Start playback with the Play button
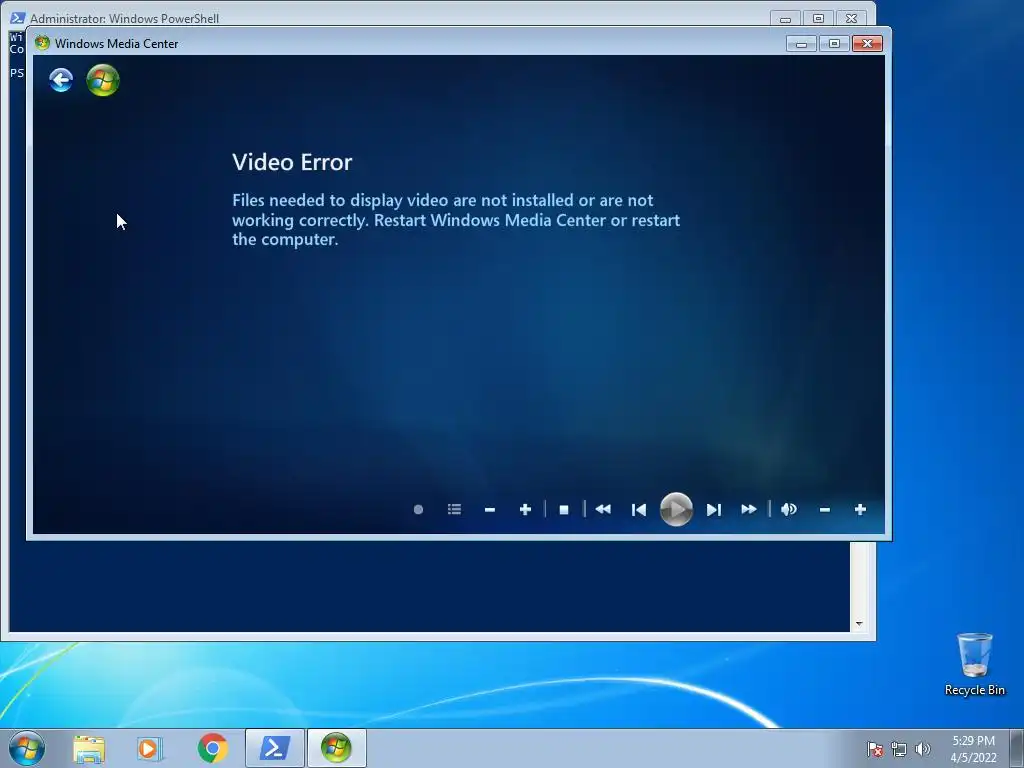The image size is (1024, 768). [x=676, y=509]
